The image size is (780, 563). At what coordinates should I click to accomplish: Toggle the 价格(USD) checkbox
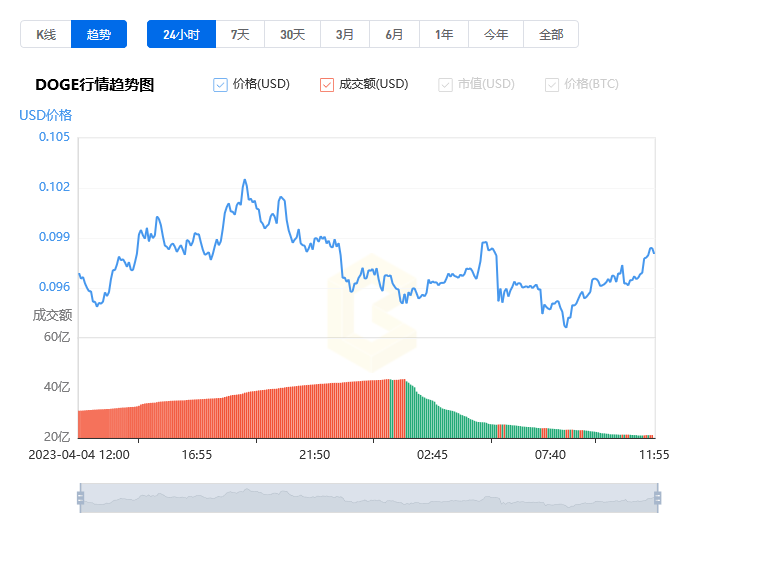pos(221,85)
